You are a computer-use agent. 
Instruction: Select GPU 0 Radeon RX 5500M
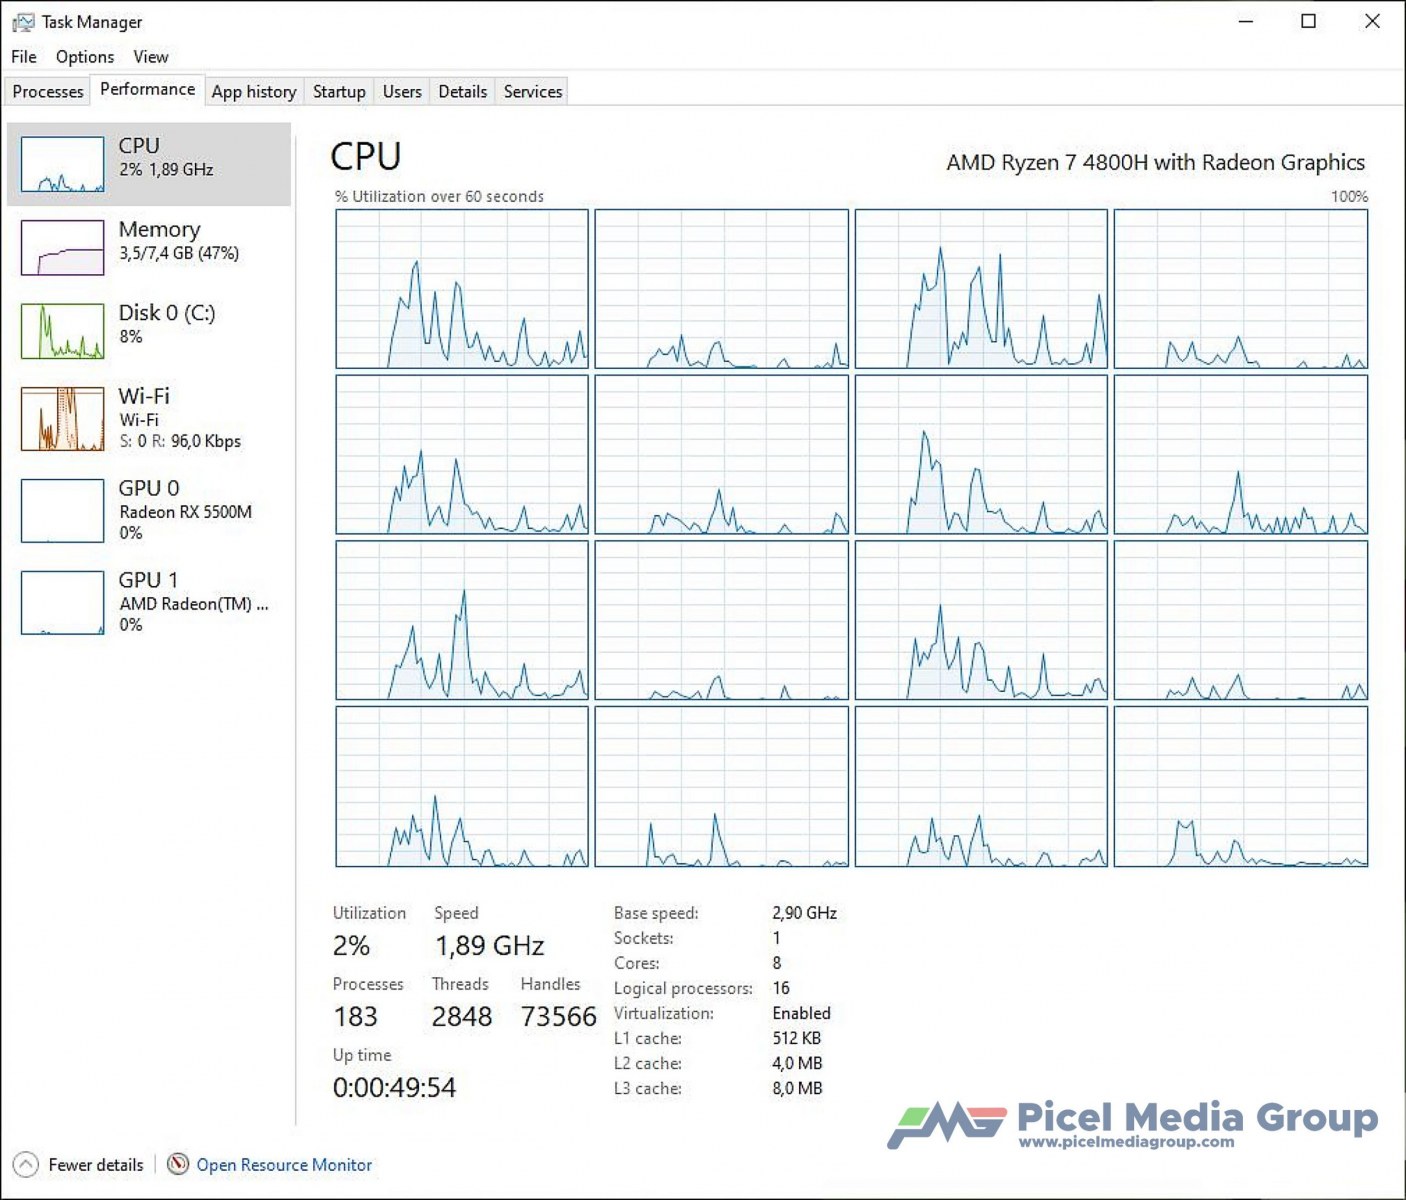[x=148, y=510]
